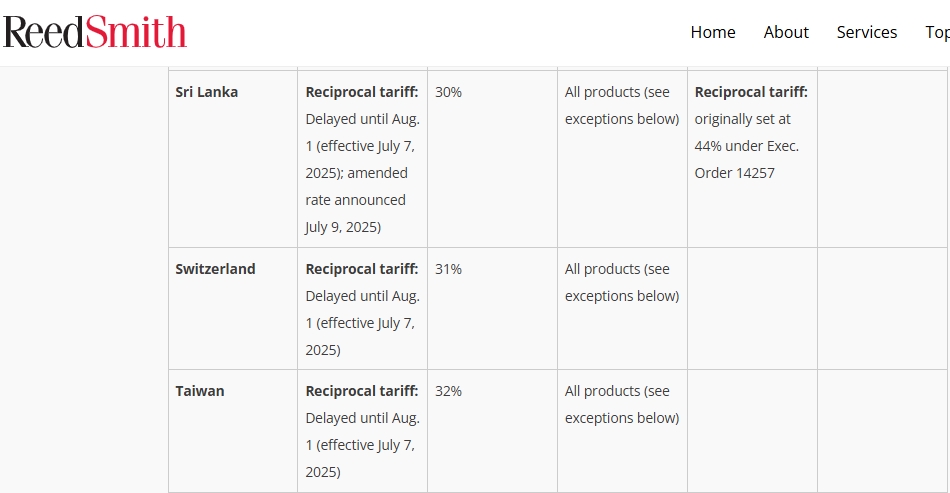
Task: Select the Sri Lanka country cell
Action: [x=207, y=92]
